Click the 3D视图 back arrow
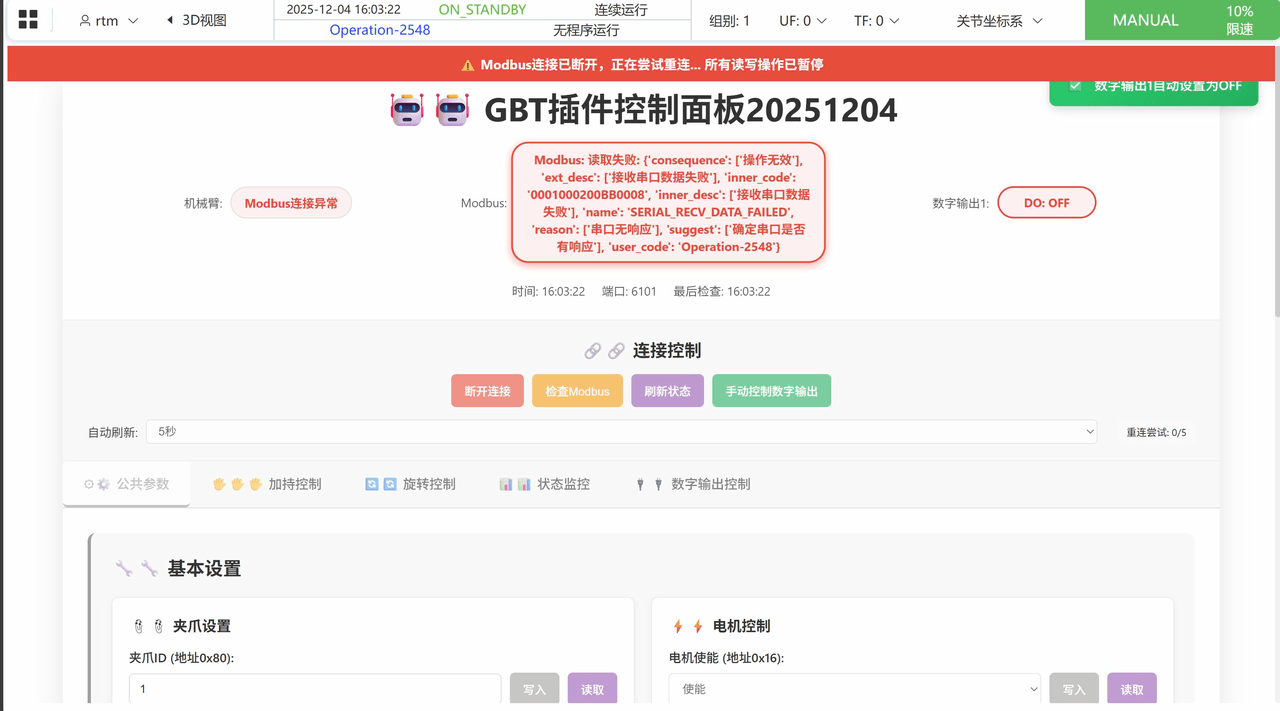Viewport: 1280px width, 711px height. [x=169, y=20]
